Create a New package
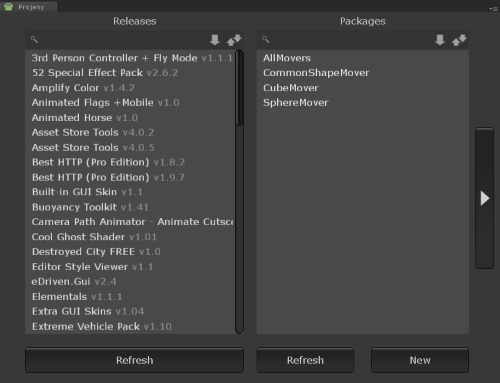 [x=420, y=360]
